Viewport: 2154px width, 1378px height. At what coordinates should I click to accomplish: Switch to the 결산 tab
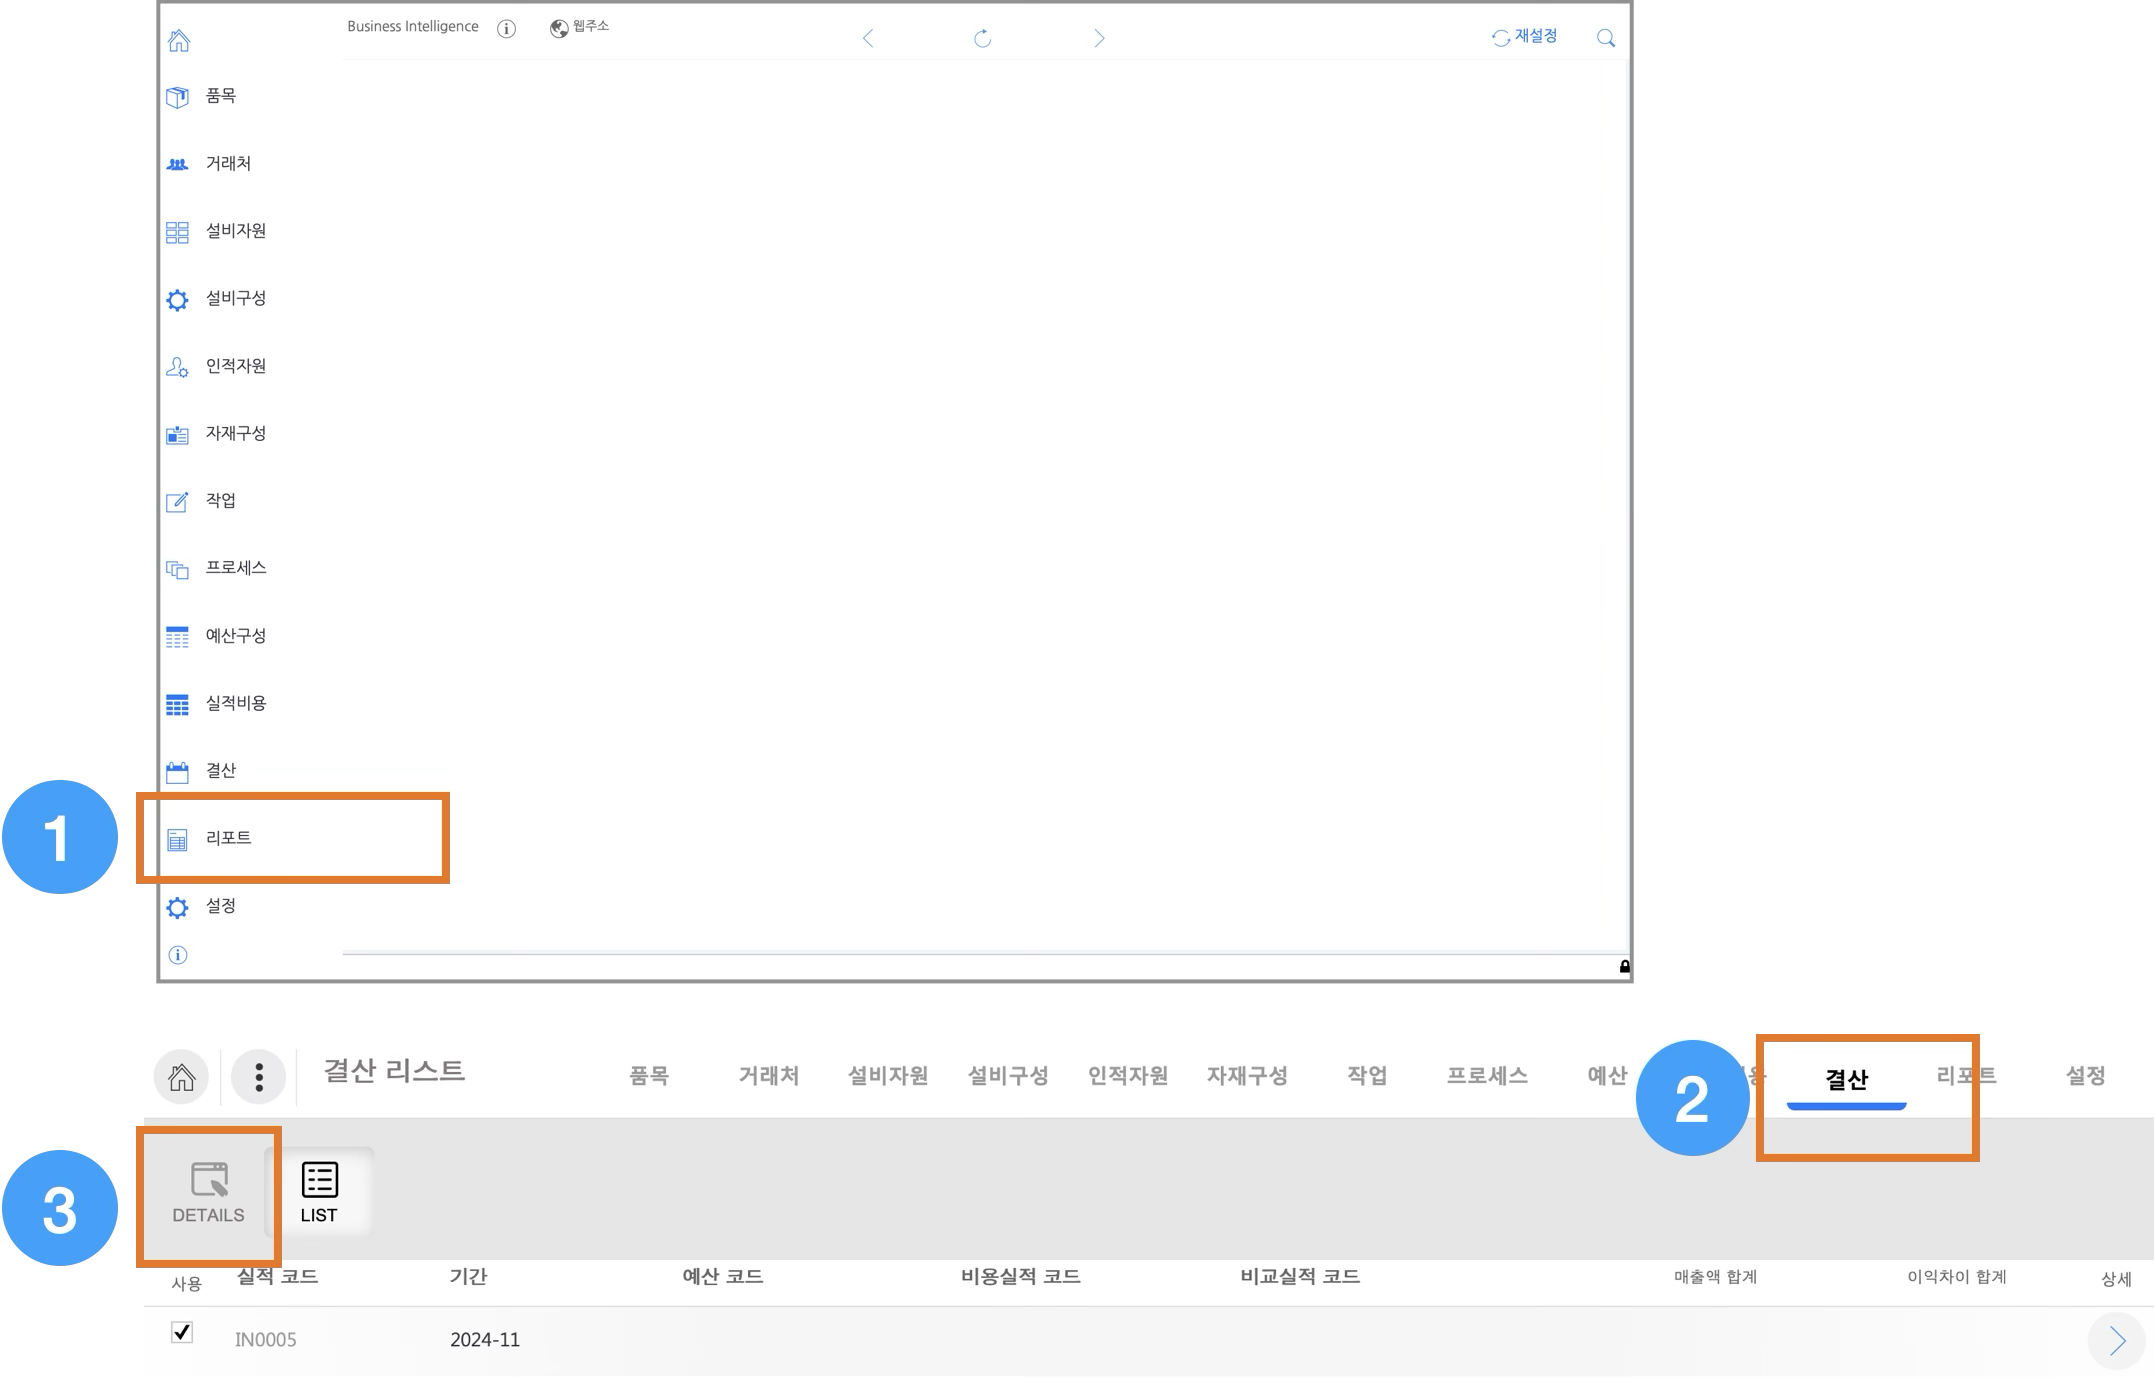coord(1846,1079)
